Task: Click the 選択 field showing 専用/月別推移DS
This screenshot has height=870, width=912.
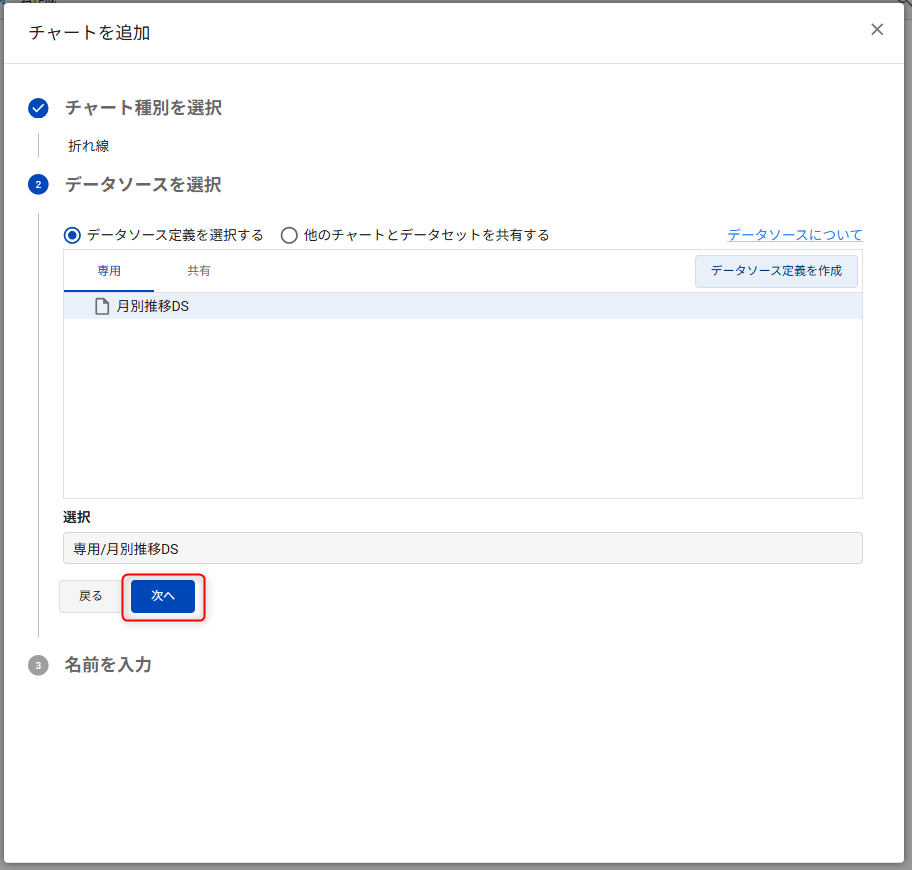Action: point(462,548)
